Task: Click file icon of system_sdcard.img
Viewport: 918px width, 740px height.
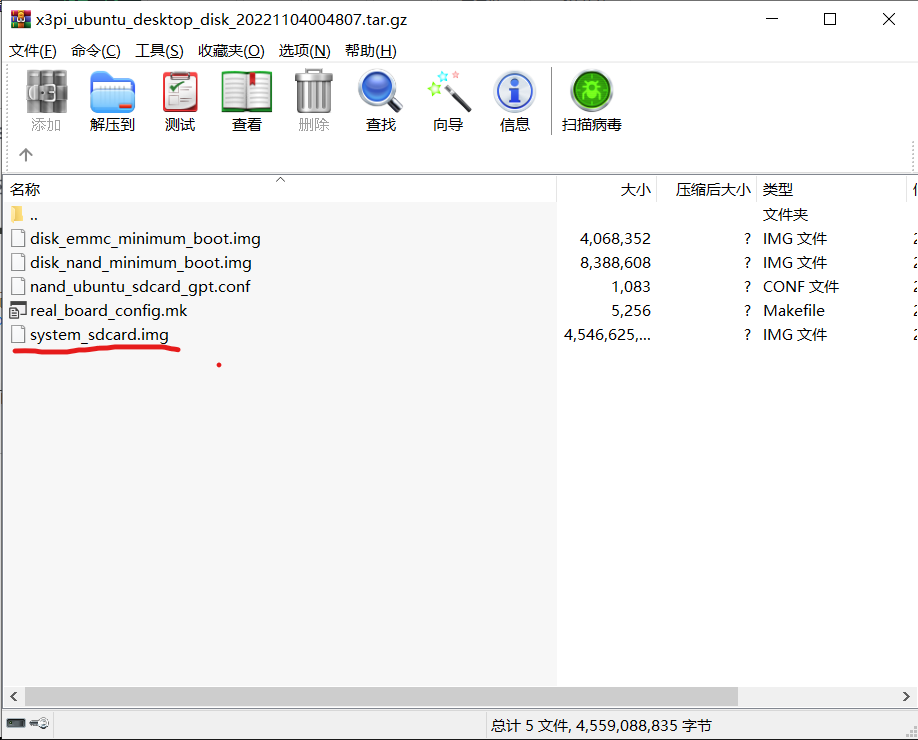Action: pyautogui.click(x=18, y=334)
